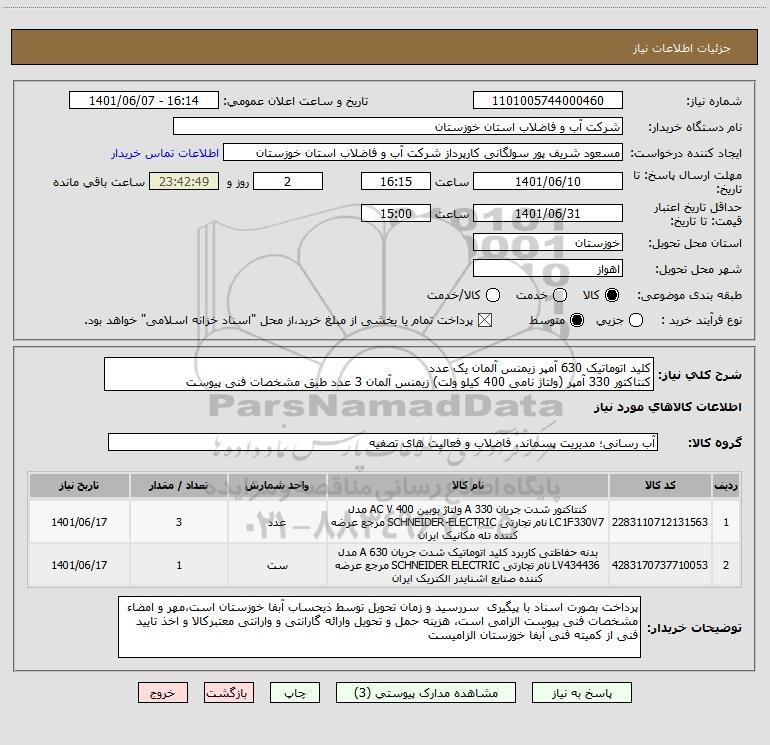The image size is (770, 745).
Task: Click quantity 1 in the second row
Action: pos(179,565)
